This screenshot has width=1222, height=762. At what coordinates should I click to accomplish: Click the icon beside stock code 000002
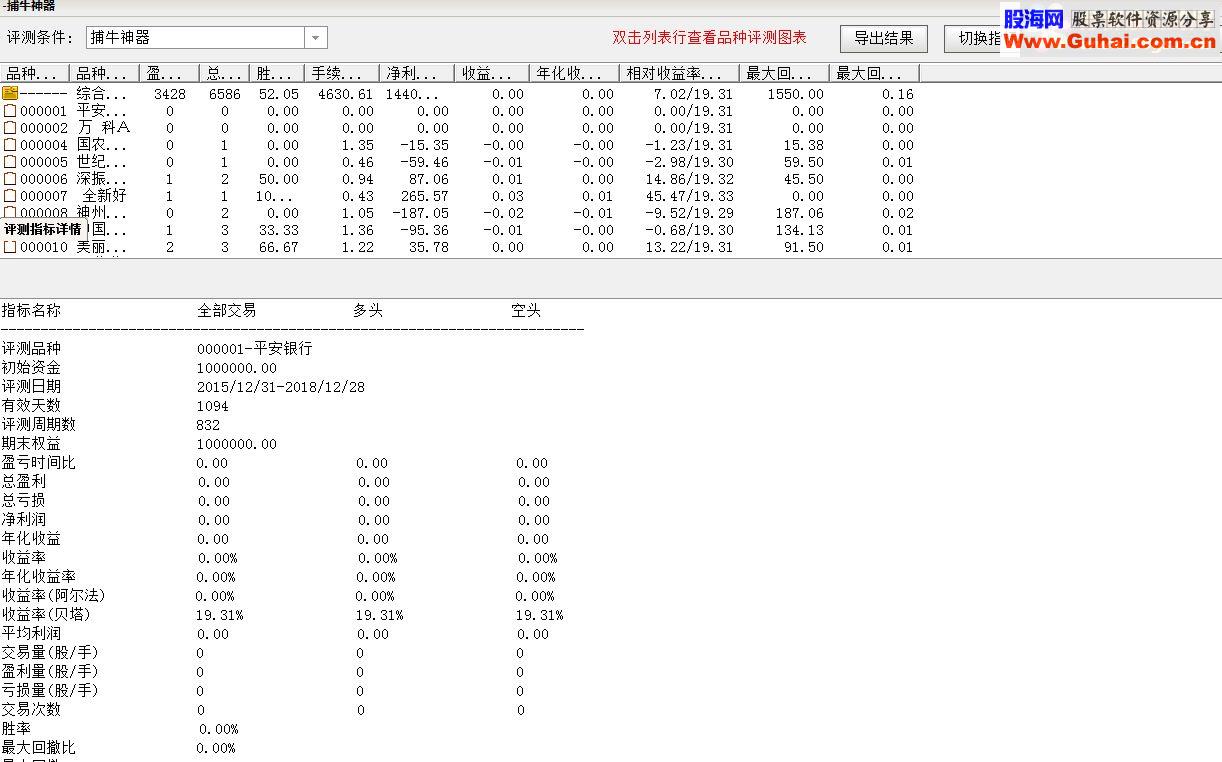tap(10, 128)
